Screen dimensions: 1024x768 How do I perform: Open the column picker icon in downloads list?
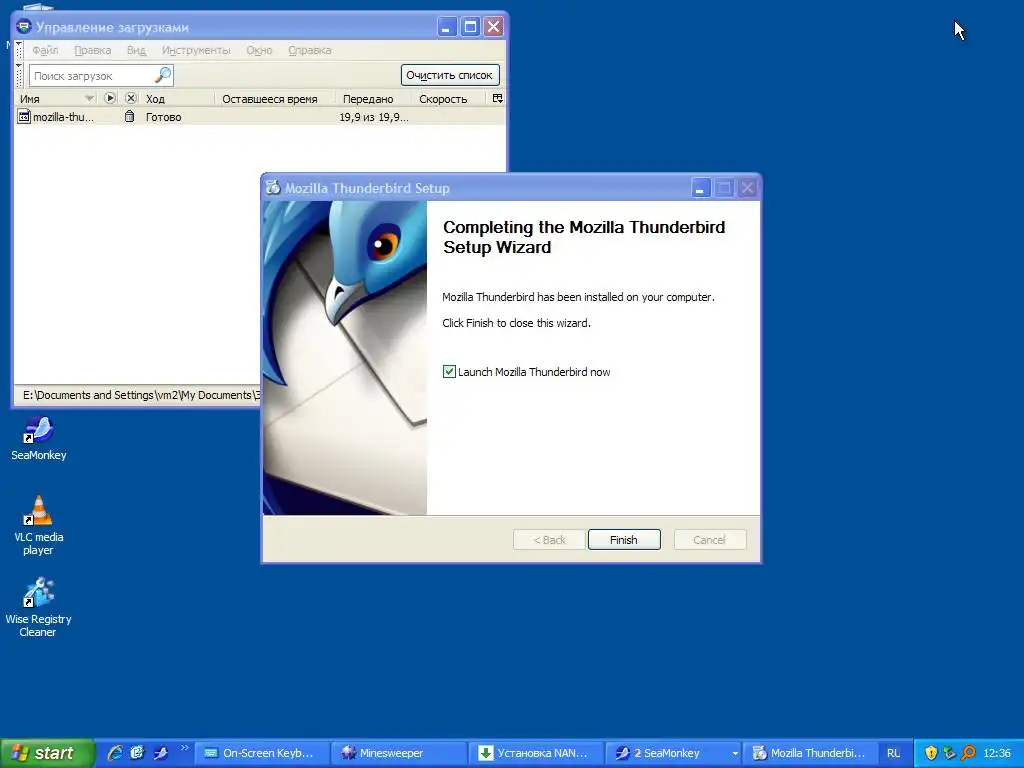[x=498, y=98]
